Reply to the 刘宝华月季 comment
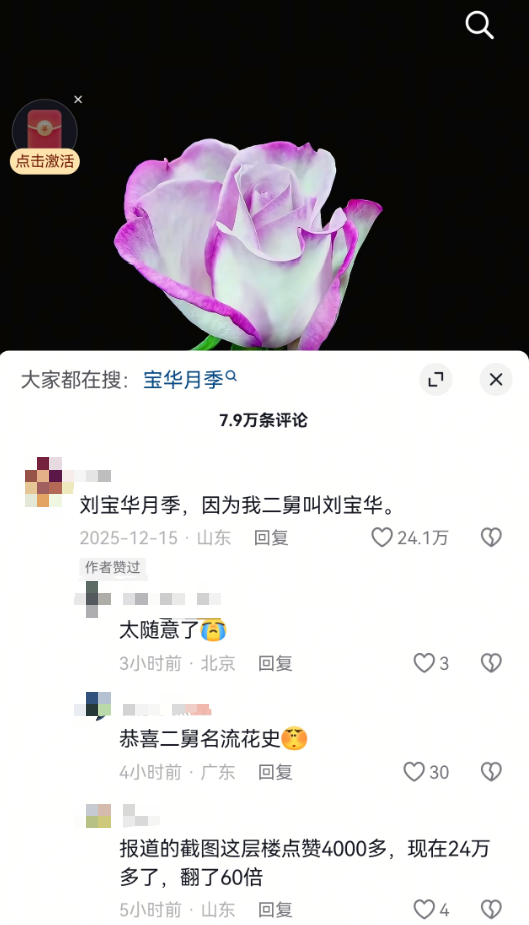Screen dimensions: 529x925 [x=271, y=537]
